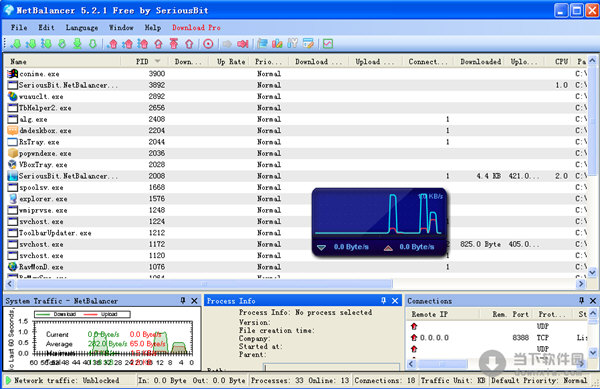Click process list horizontal scrollbar right arrow

581,283
